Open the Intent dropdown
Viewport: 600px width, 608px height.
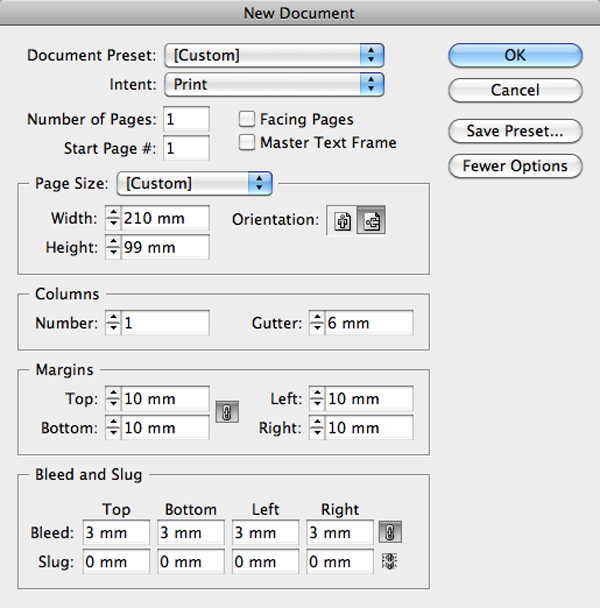(274, 84)
